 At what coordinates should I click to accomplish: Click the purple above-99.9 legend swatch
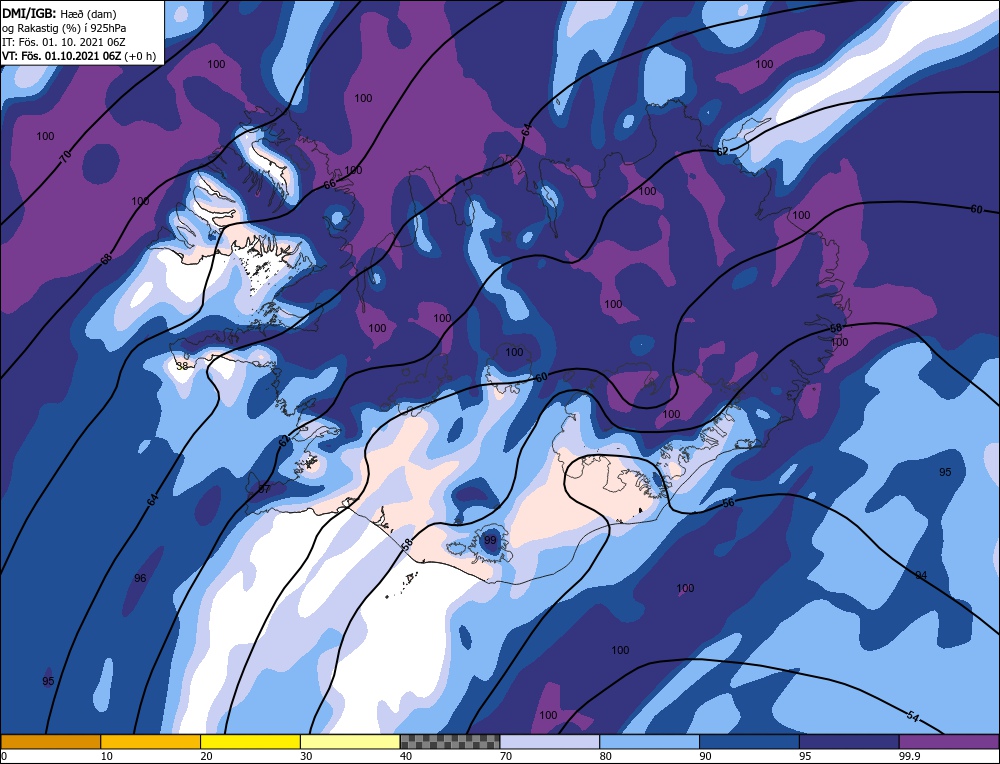[x=949, y=741]
